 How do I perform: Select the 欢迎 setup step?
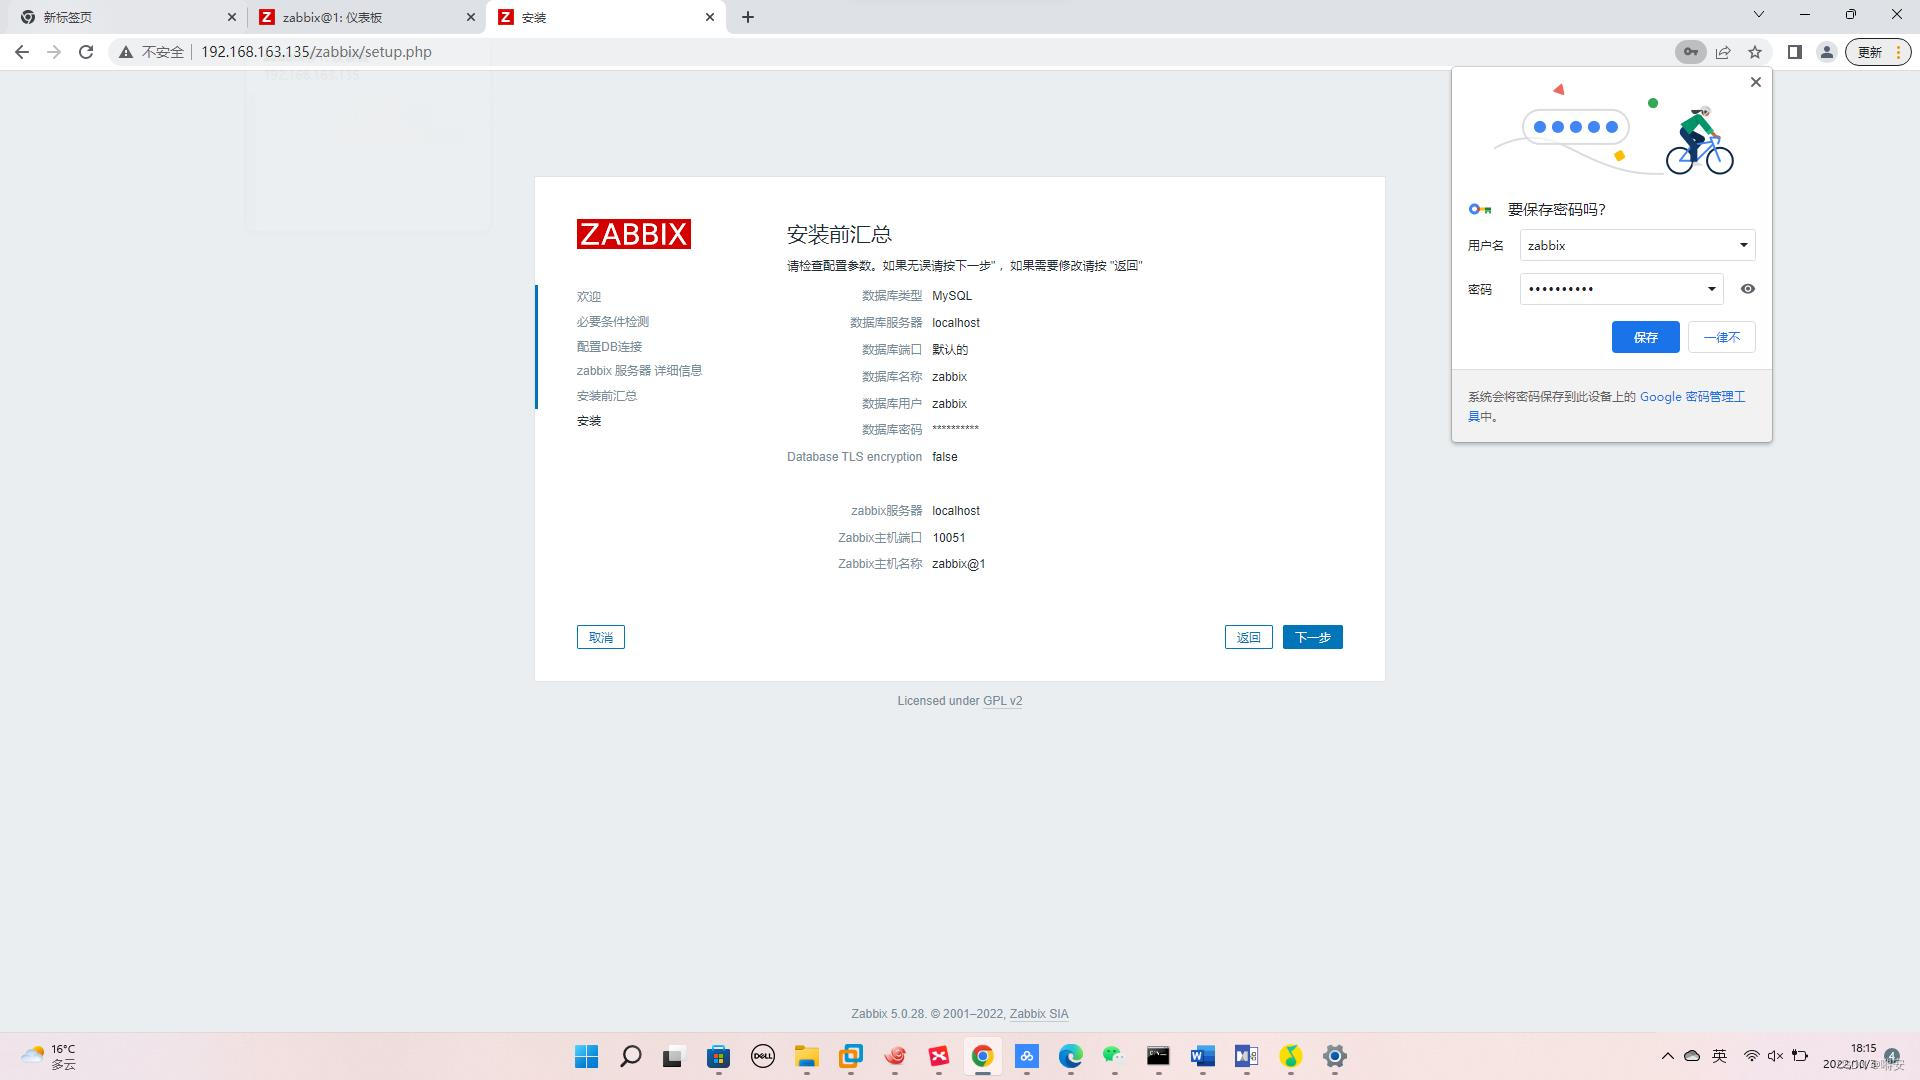589,297
